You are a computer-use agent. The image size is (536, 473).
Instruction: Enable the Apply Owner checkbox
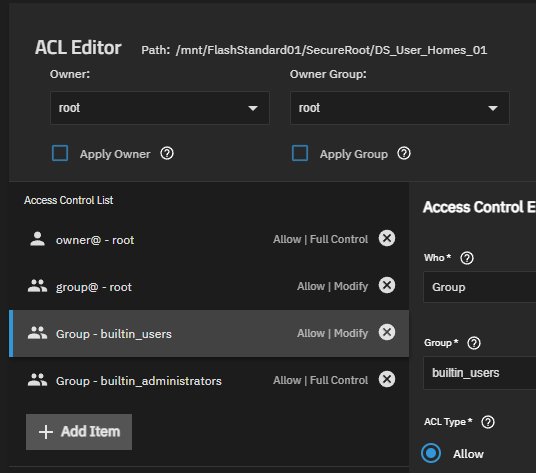[x=60, y=153]
